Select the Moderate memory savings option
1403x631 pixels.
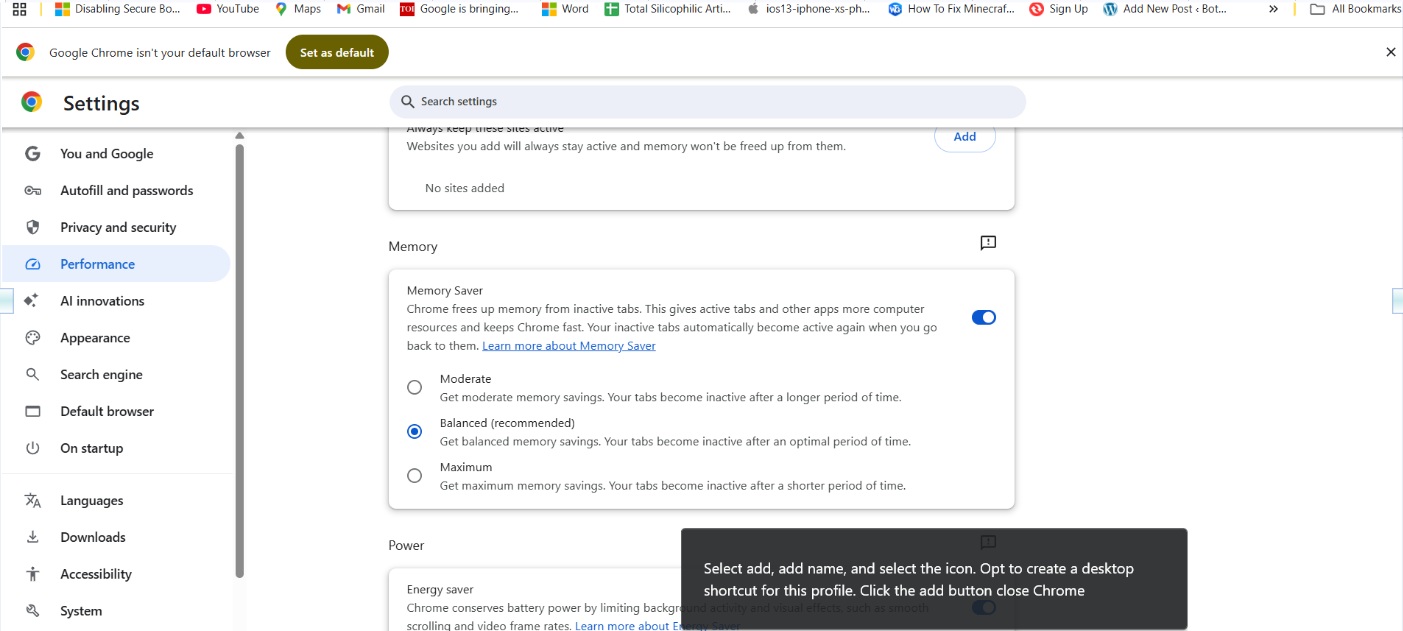[x=414, y=387]
